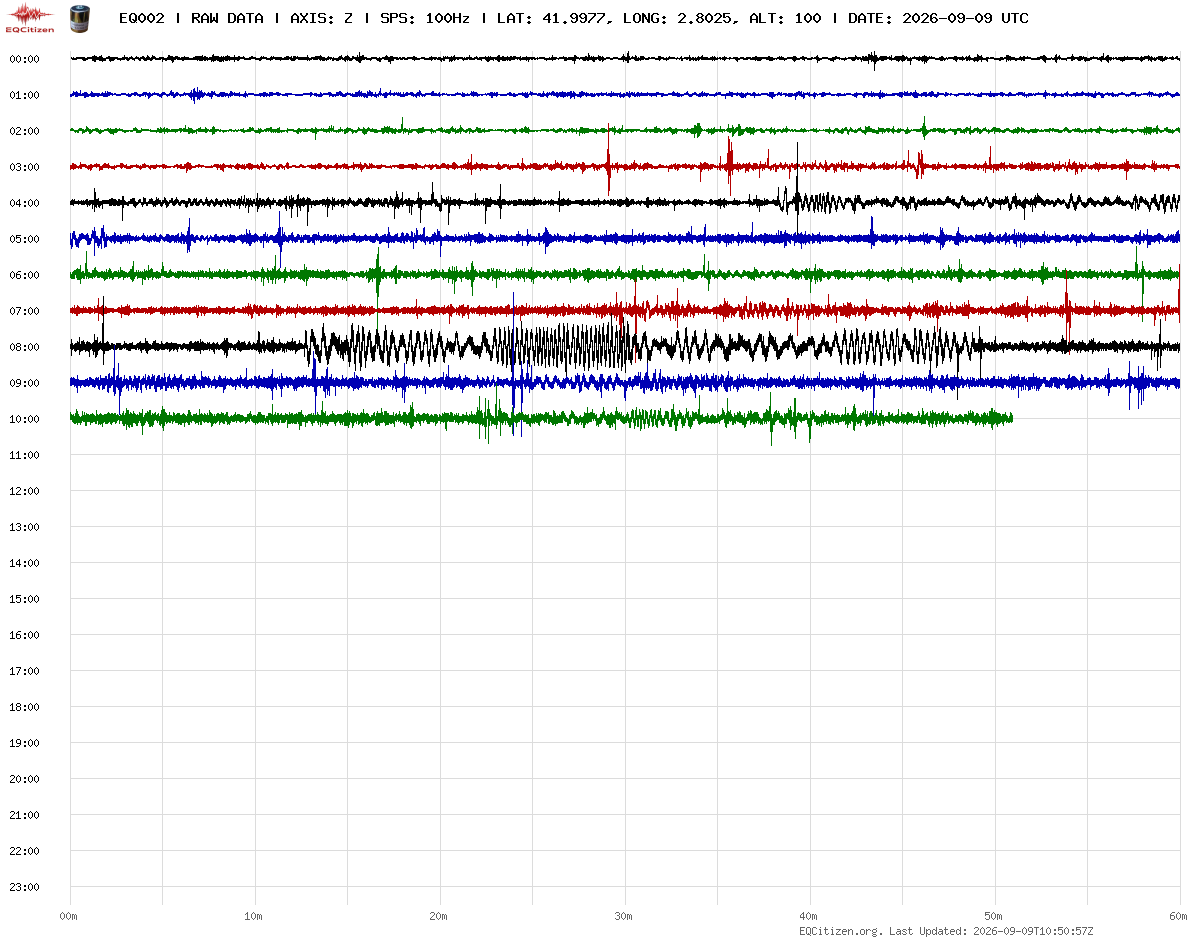Image resolution: width=1200 pixels, height=940 pixels.
Task: Click the large black waveform burst at 08:00
Action: point(570,347)
